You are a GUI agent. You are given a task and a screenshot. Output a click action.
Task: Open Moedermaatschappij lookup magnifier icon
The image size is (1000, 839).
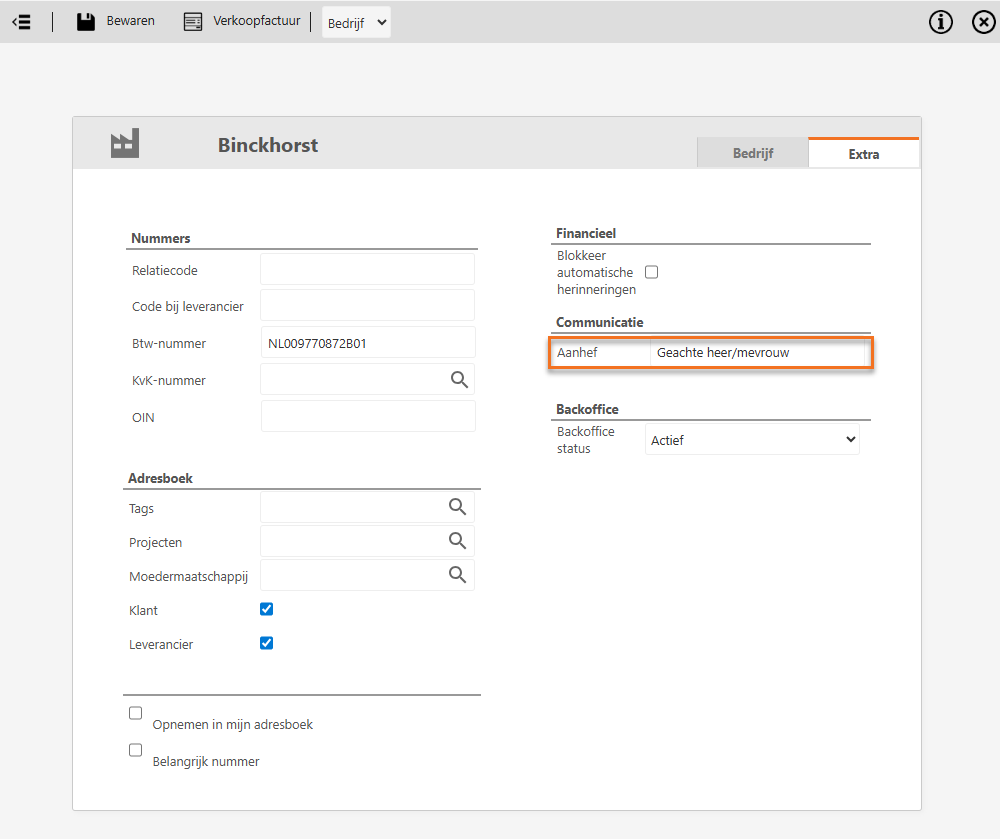[x=458, y=575]
